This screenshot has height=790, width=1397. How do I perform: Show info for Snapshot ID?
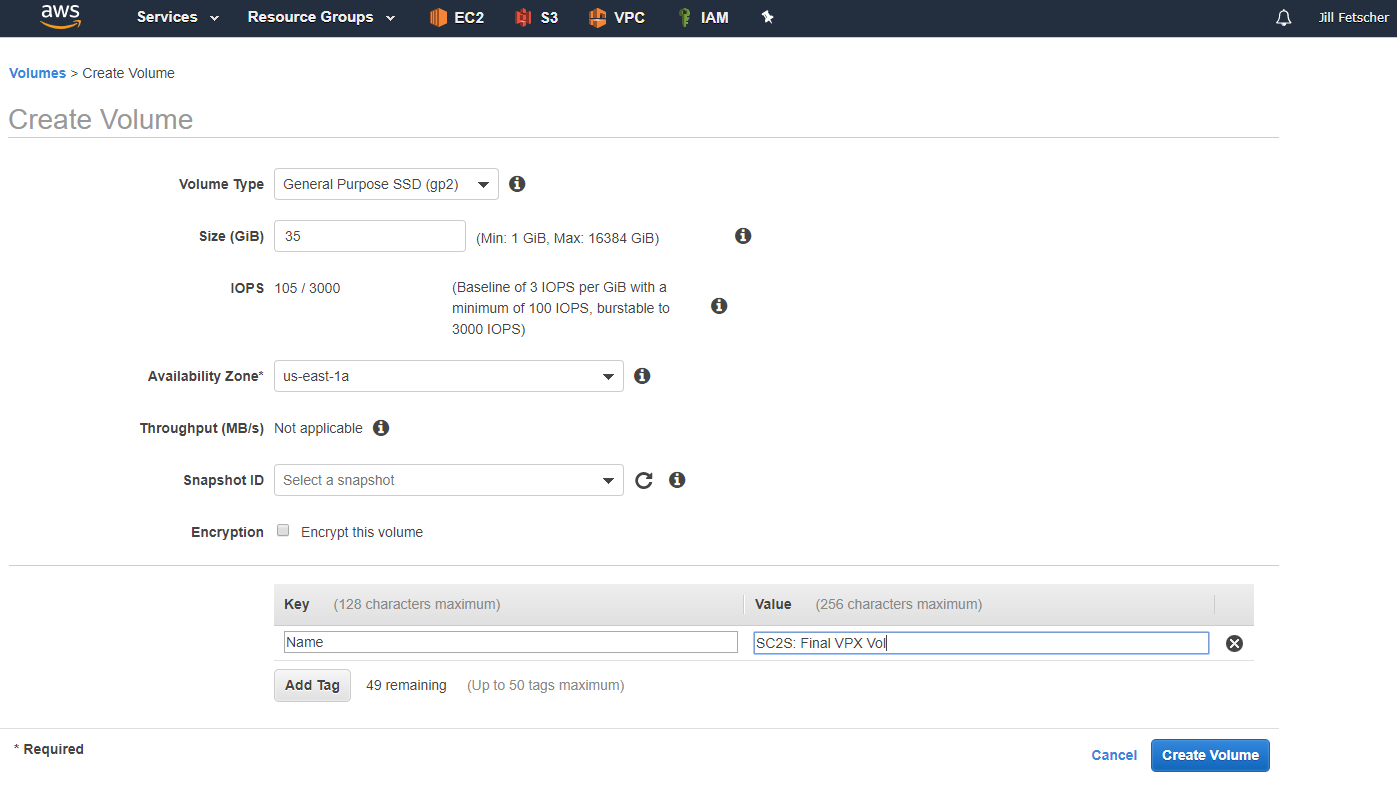click(x=677, y=480)
